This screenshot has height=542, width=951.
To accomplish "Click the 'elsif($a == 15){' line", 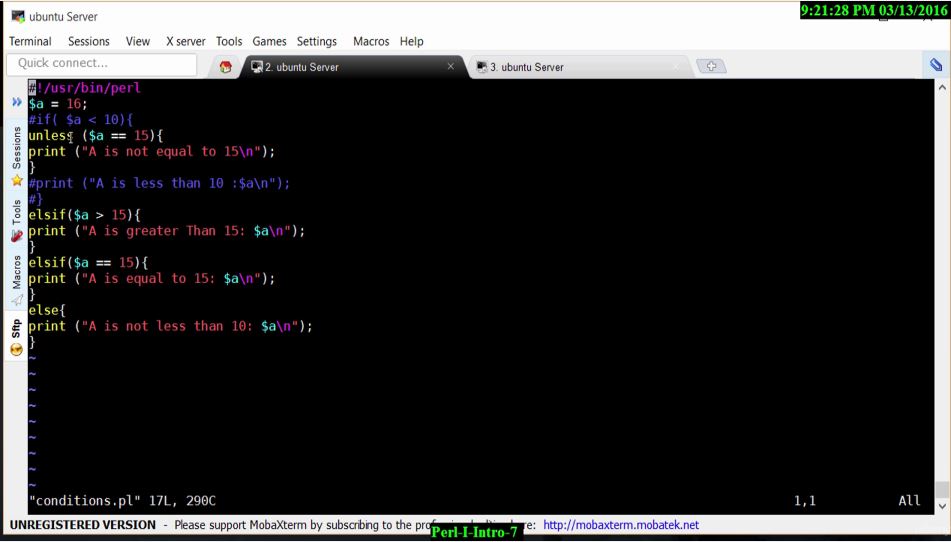I will pos(88,262).
